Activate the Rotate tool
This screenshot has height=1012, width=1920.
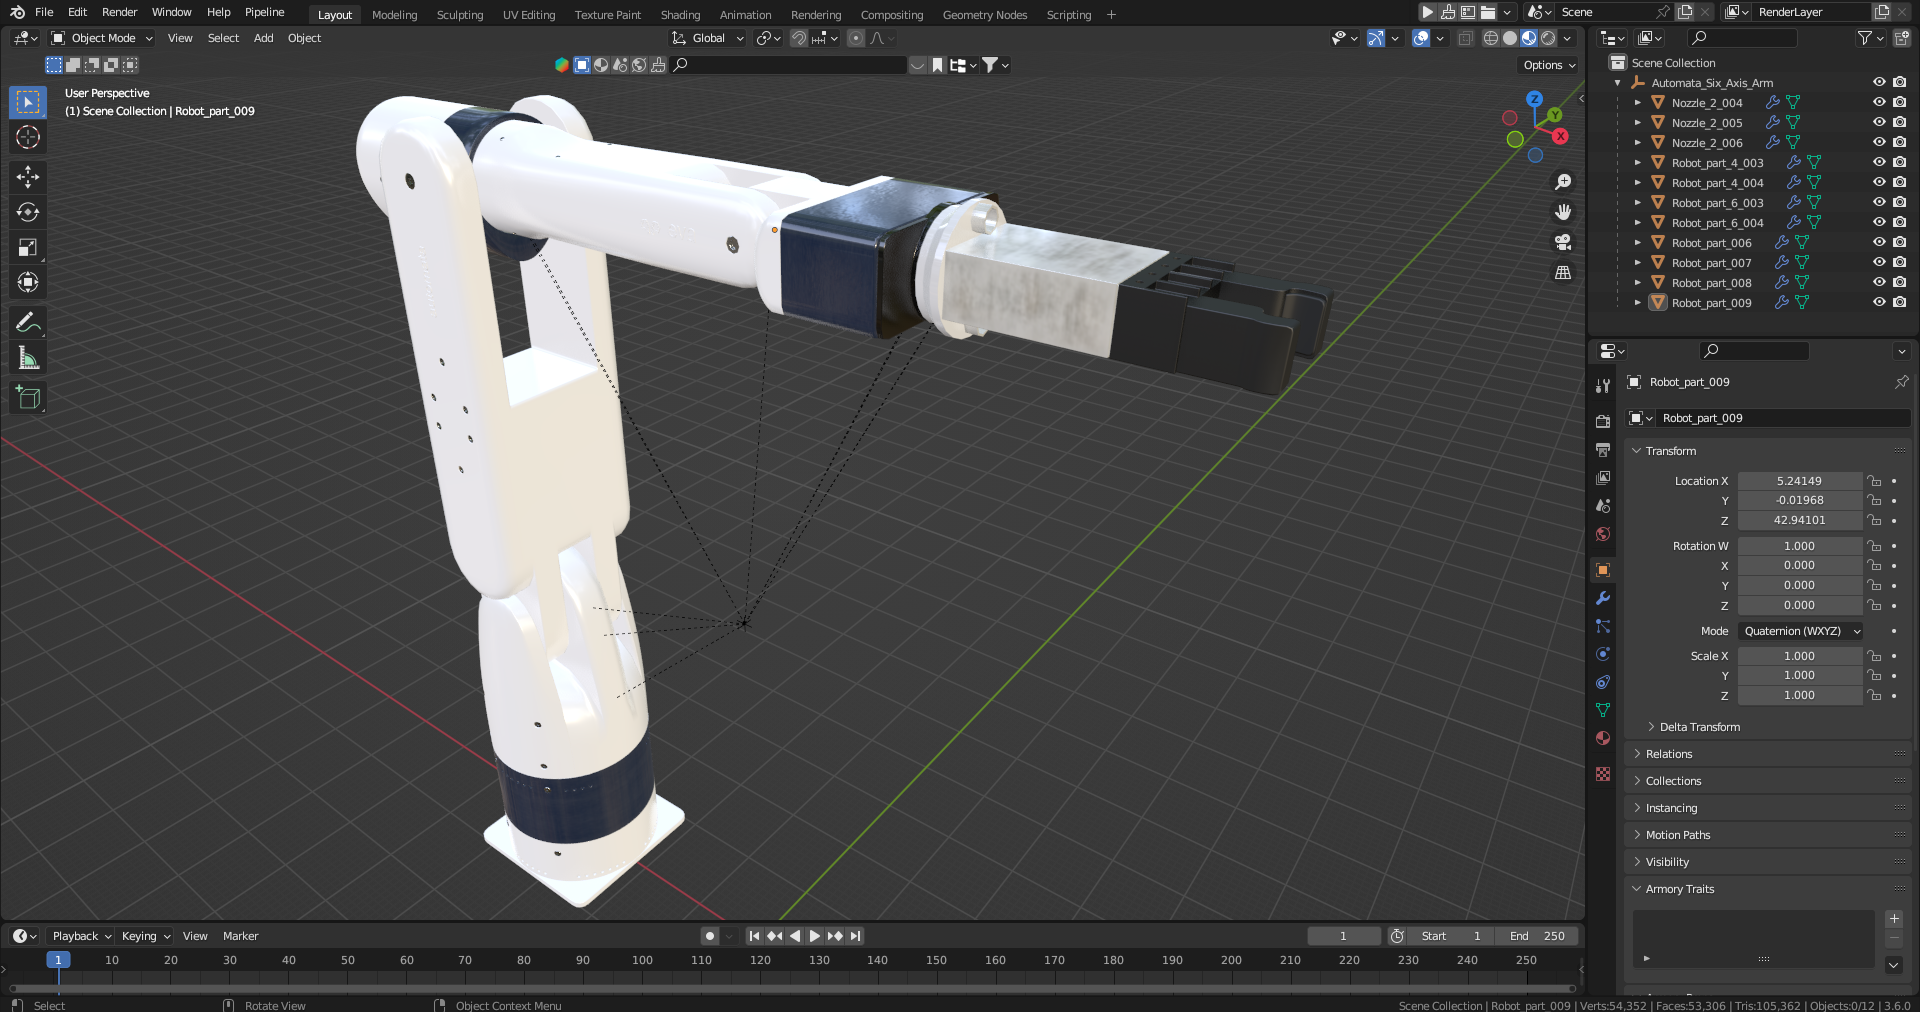pyautogui.click(x=28, y=212)
